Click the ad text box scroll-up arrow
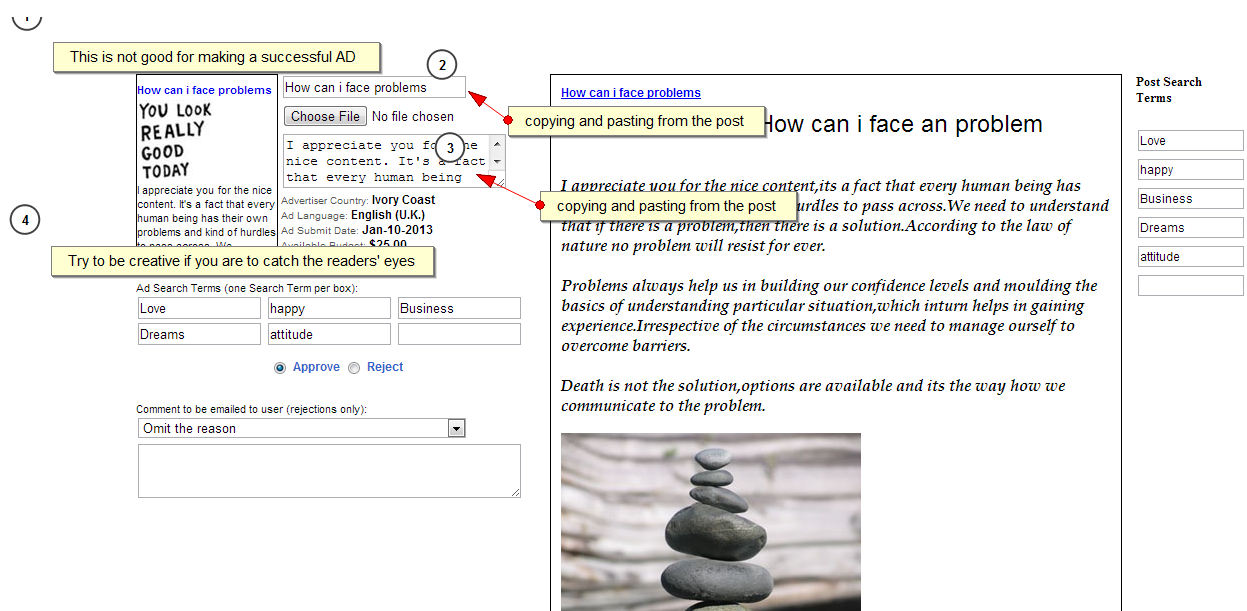 coord(498,143)
